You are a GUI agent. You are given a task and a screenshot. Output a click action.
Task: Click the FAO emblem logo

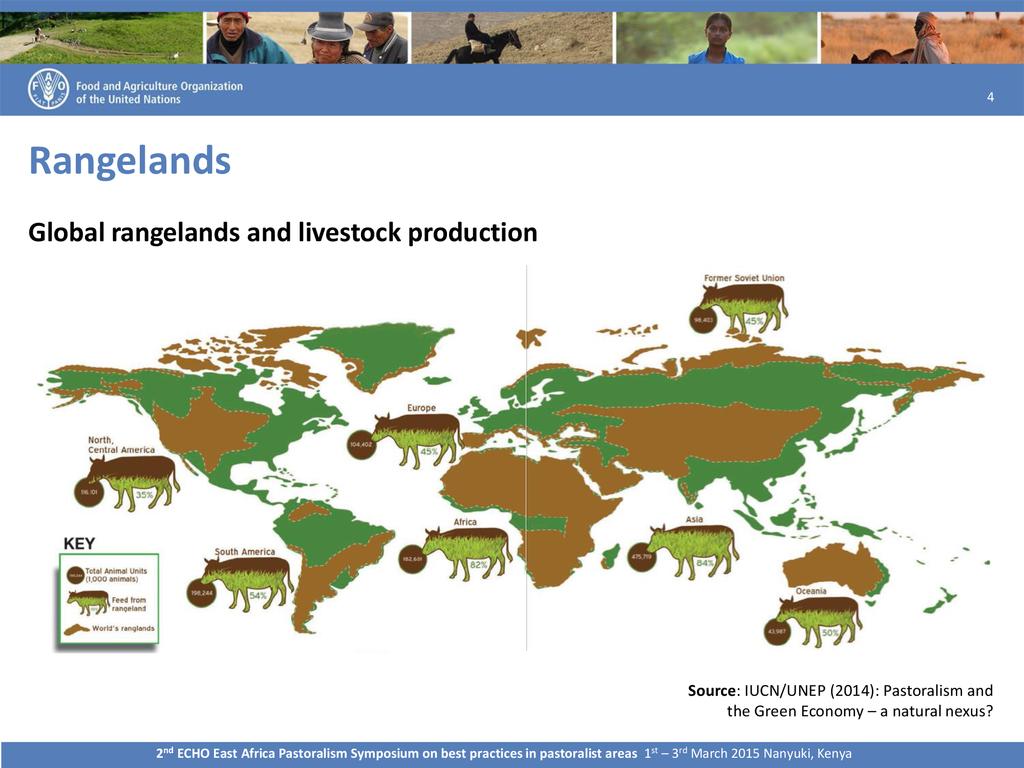(x=48, y=90)
